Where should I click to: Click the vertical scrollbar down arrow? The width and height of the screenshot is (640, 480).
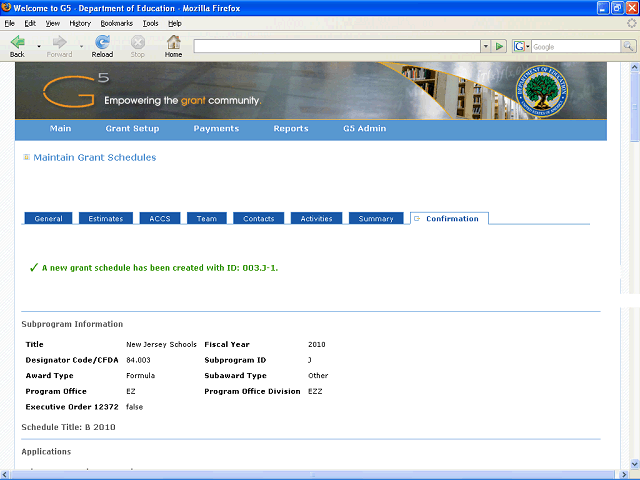click(x=635, y=464)
